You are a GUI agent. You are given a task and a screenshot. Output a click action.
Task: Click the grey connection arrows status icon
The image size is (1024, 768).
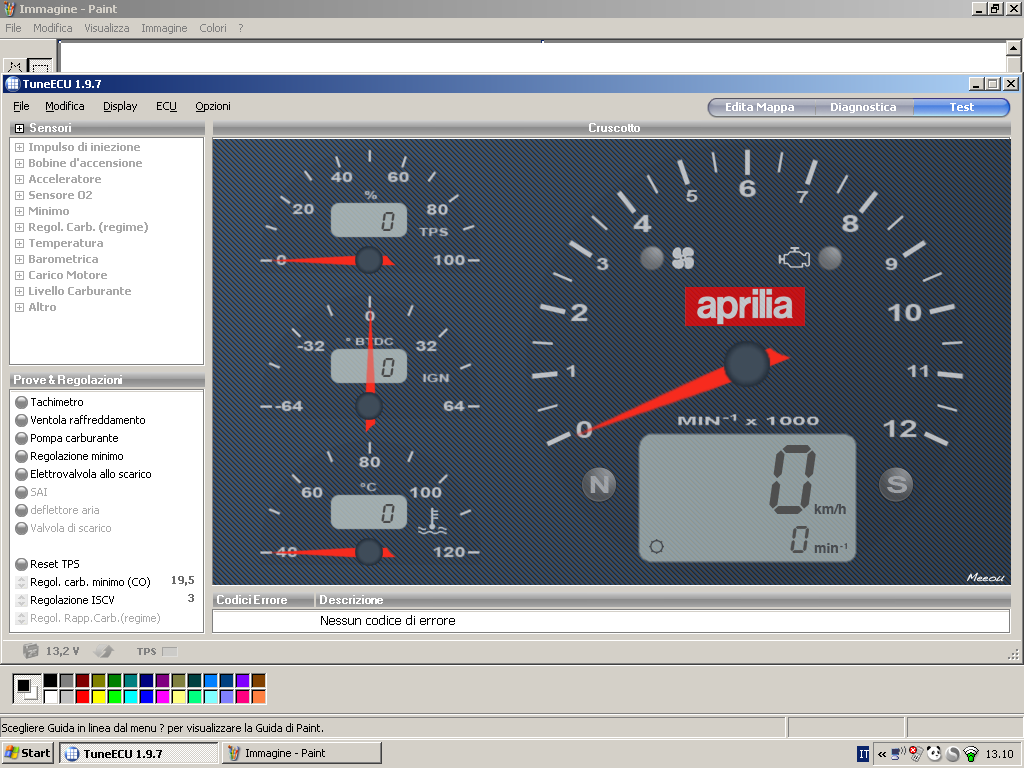(104, 650)
